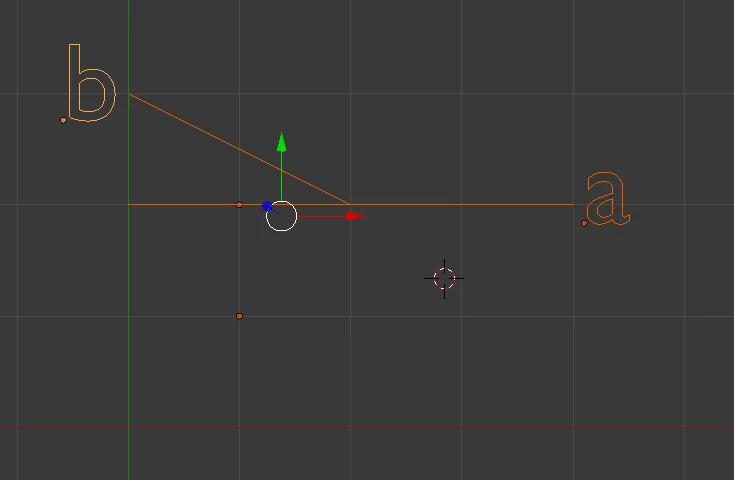The height and width of the screenshot is (480, 734).
Task: Click the lone orange origin dot below the line
Action: [x=239, y=316]
